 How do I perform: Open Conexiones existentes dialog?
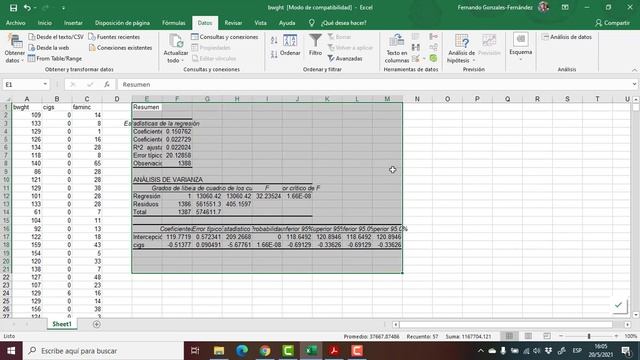[x=120, y=48]
